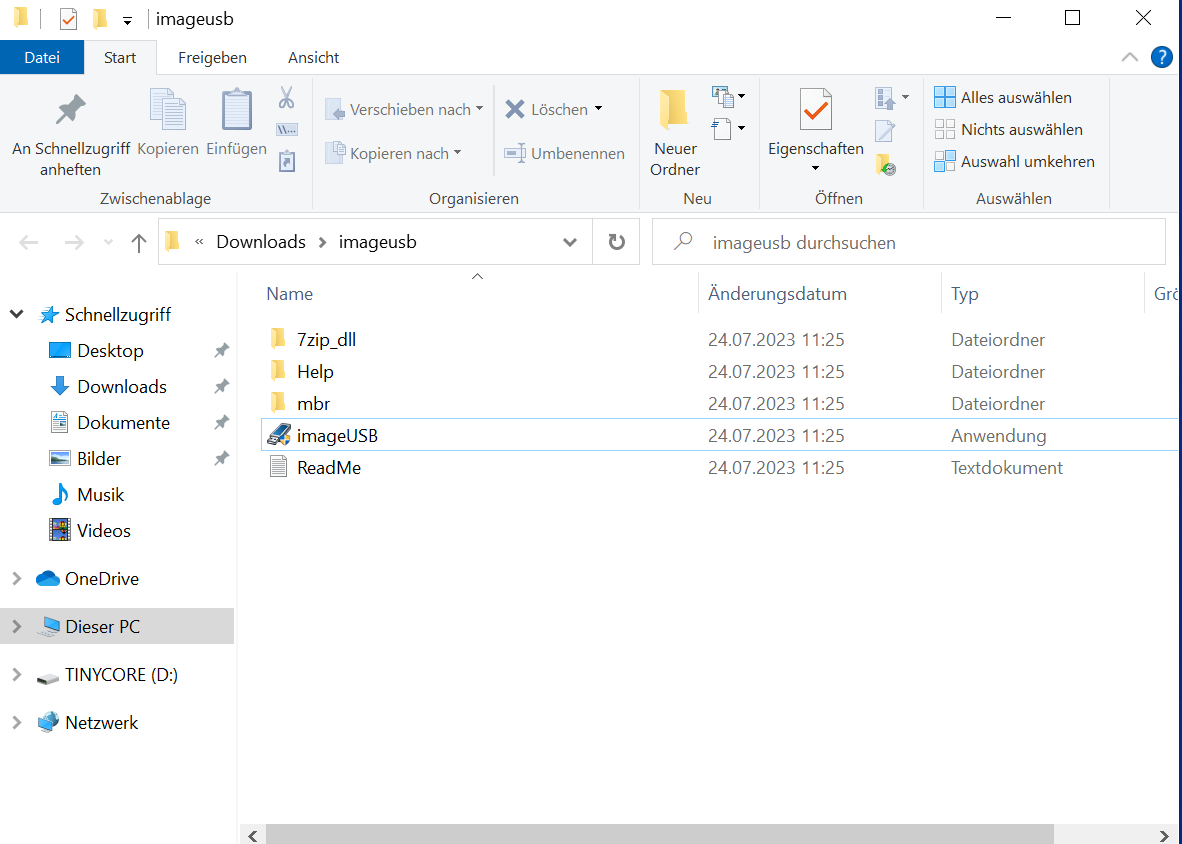Open the Datei menu
This screenshot has height=844, width=1182.
point(42,57)
